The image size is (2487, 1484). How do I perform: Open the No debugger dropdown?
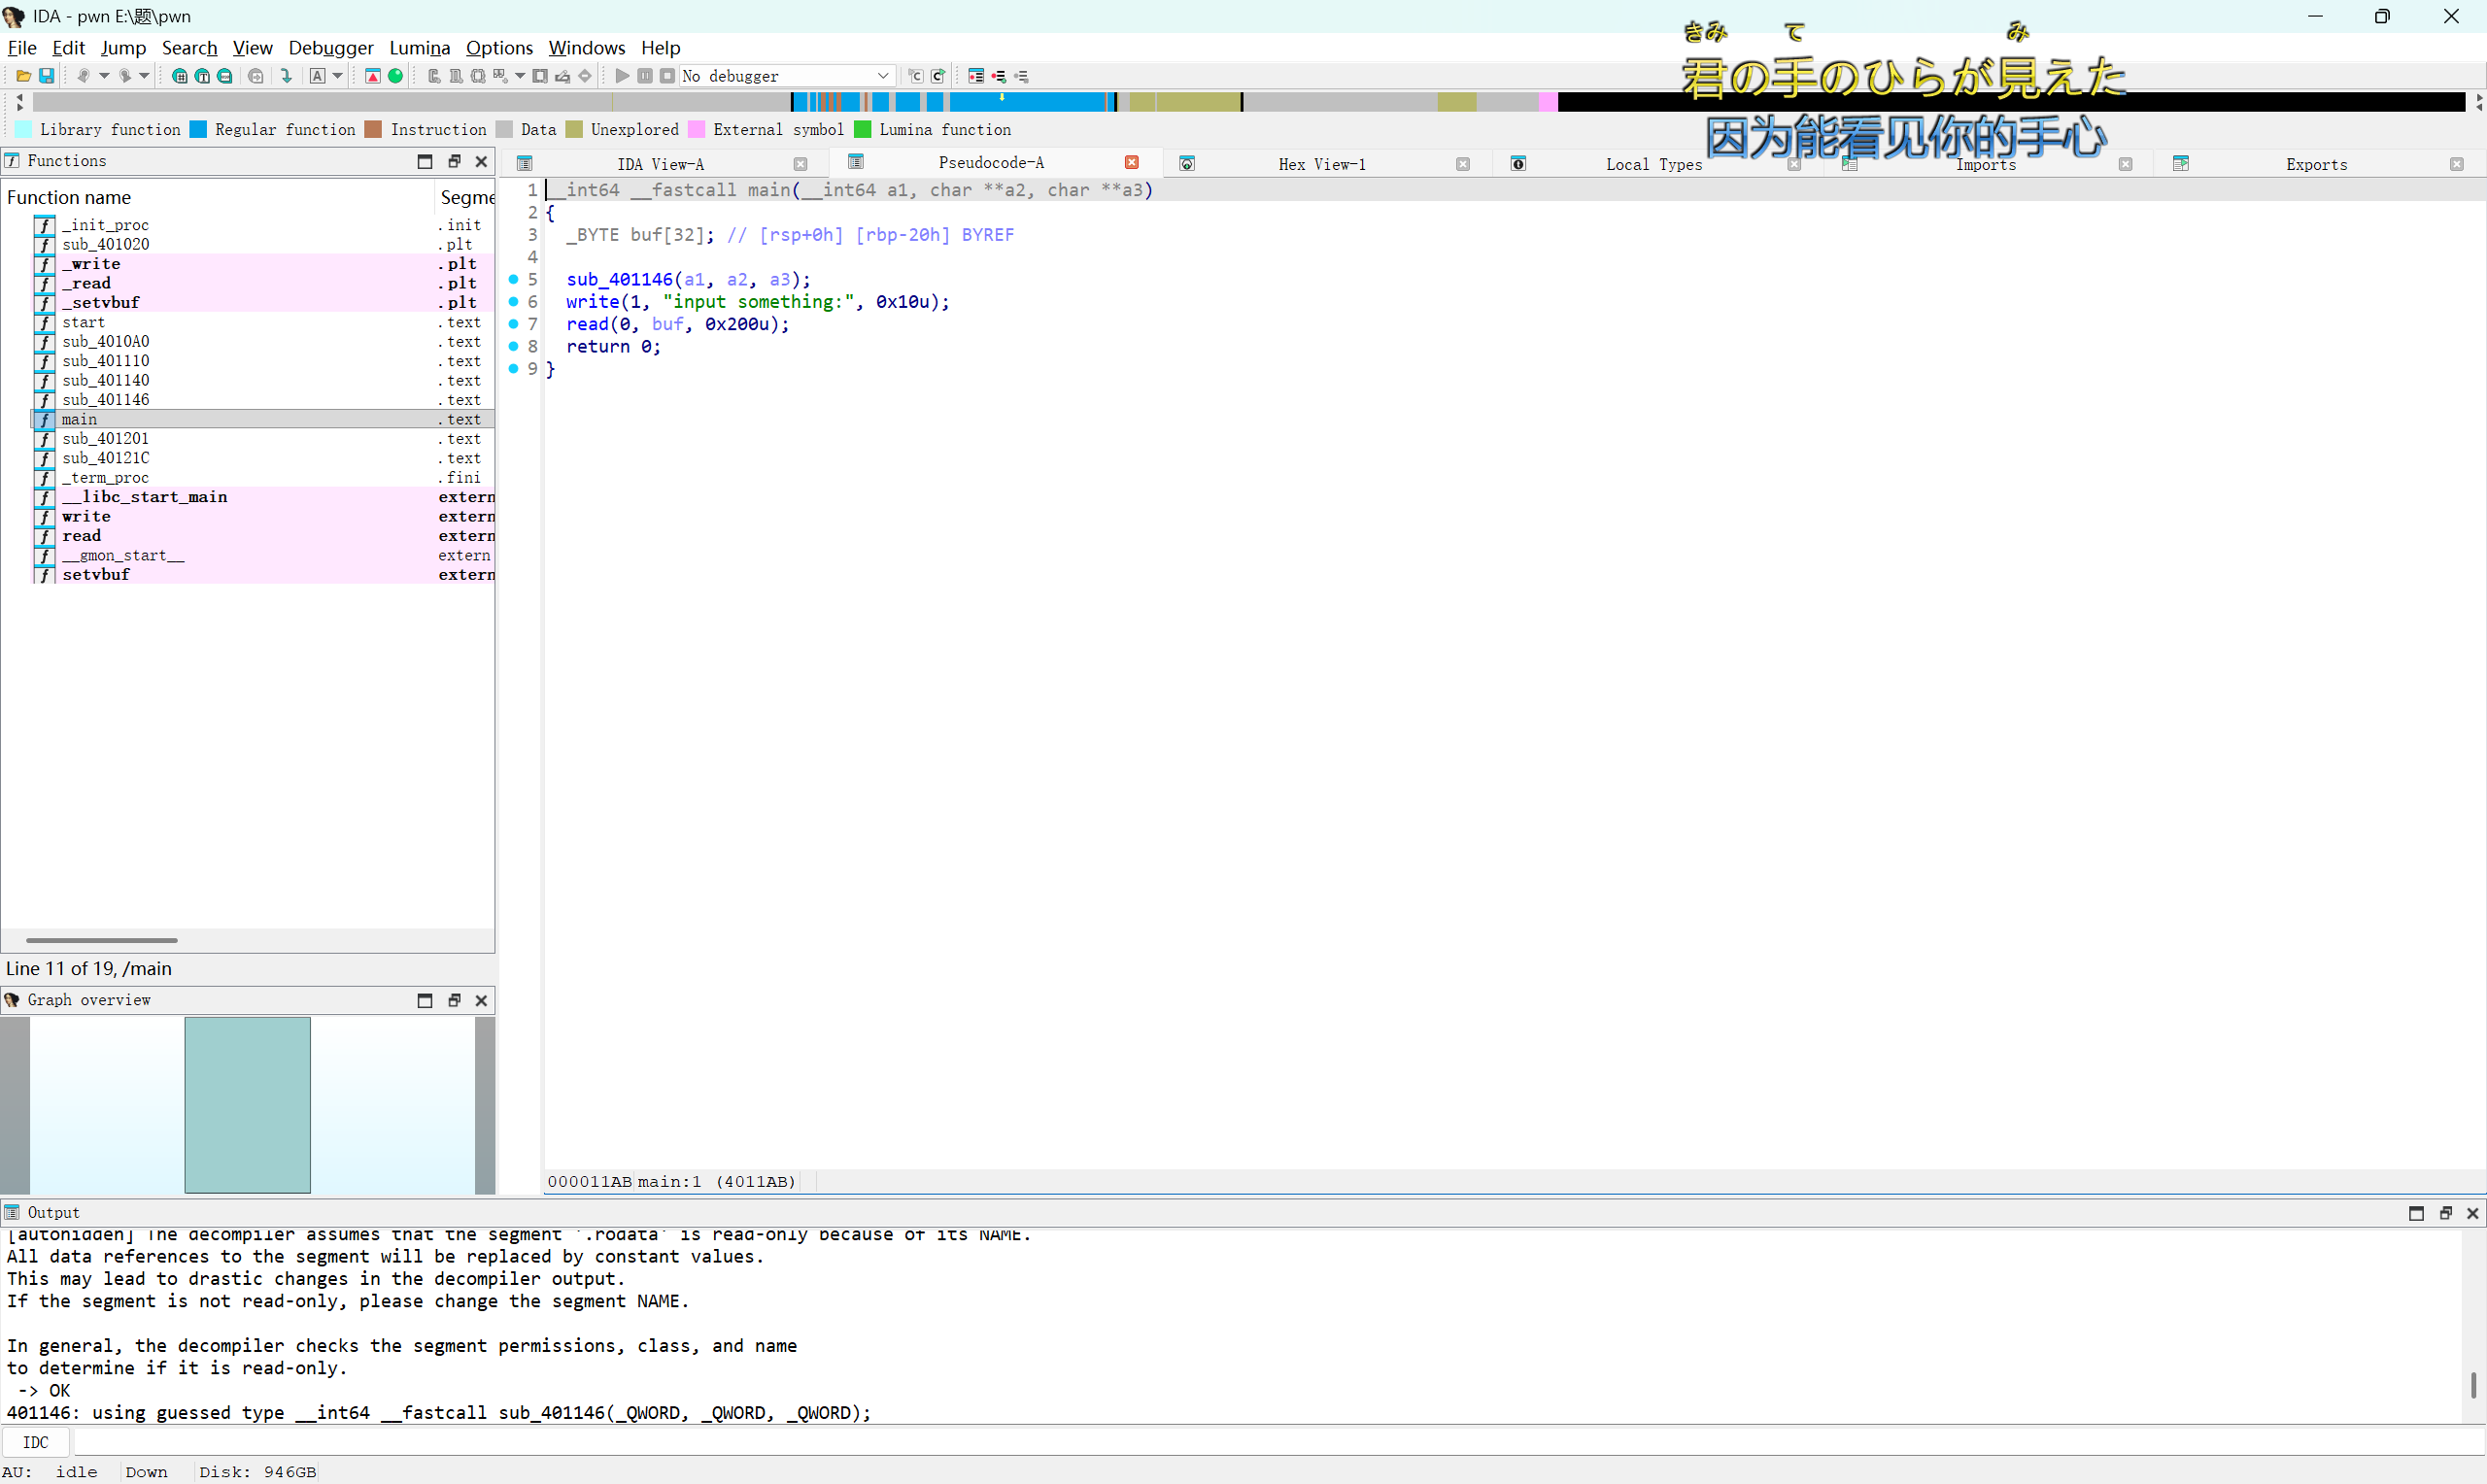pyautogui.click(x=883, y=76)
